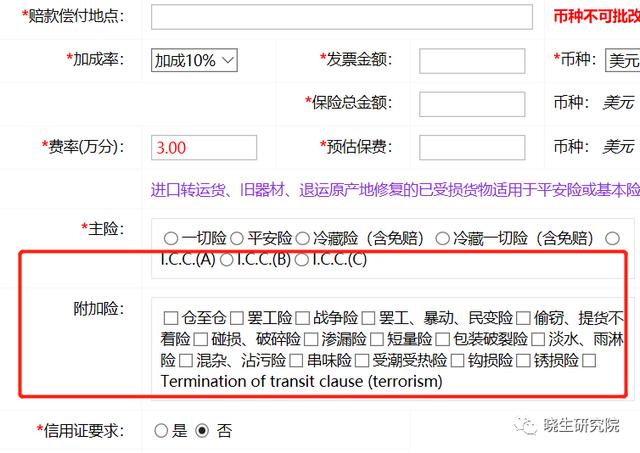The height and width of the screenshot is (453, 640).
Task: Click the 发票金额 input field
Action: click(472, 61)
